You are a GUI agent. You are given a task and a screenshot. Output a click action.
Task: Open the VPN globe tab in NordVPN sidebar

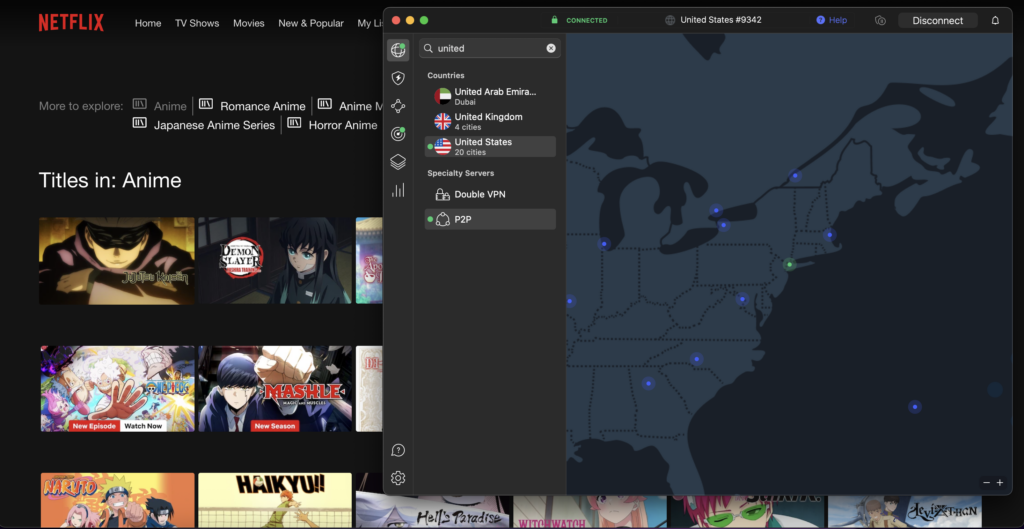[x=398, y=50]
